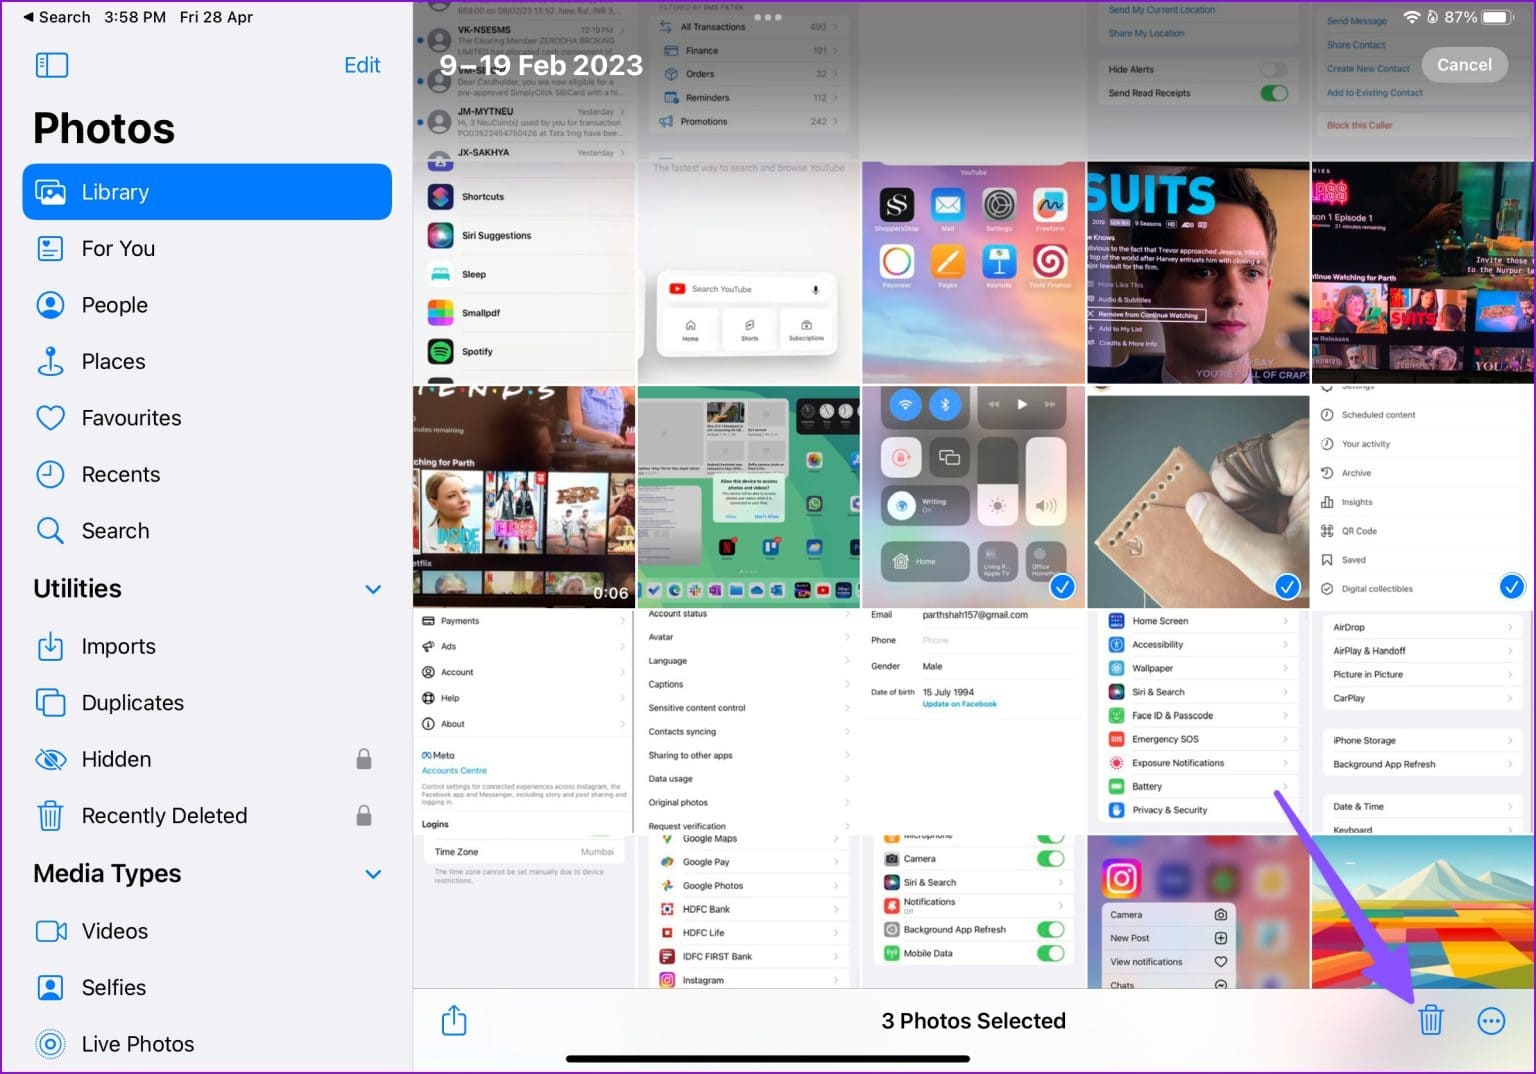The image size is (1536, 1074).
Task: Open the Places album
Action: [x=207, y=361]
